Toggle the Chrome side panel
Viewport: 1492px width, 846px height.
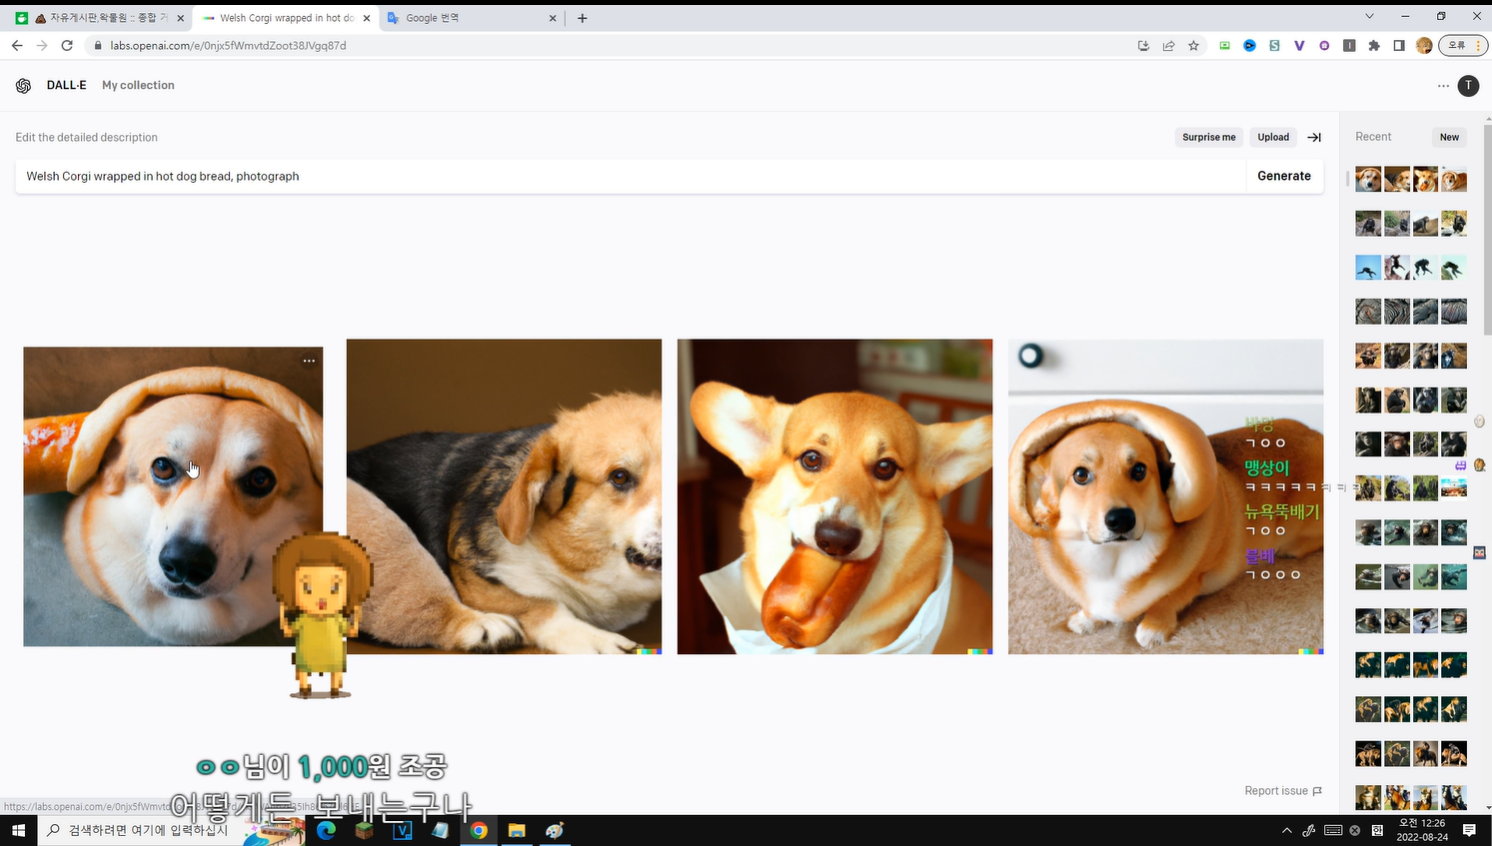click(1399, 46)
